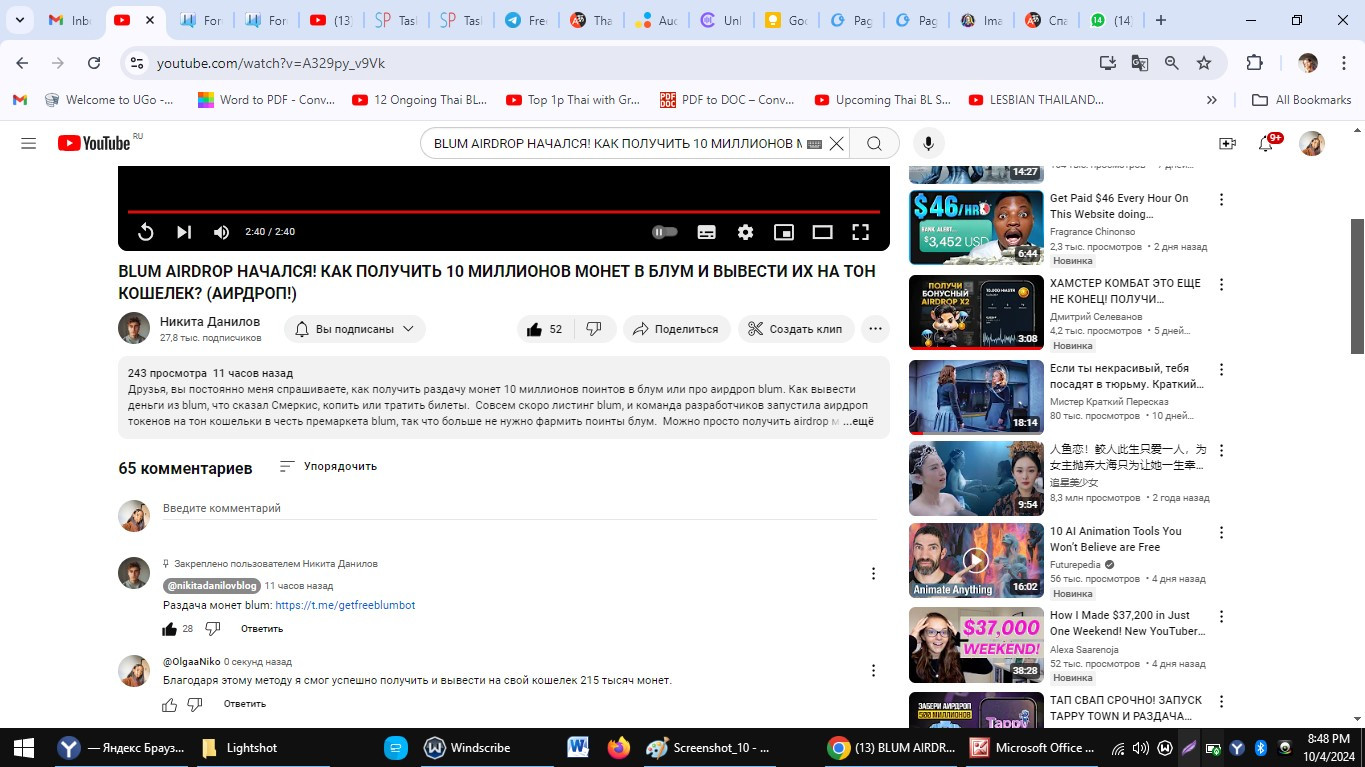Open 'Get Paid $46 Every Hour' thumbnail
Image resolution: width=1365 pixels, height=767 pixels.
(976, 227)
